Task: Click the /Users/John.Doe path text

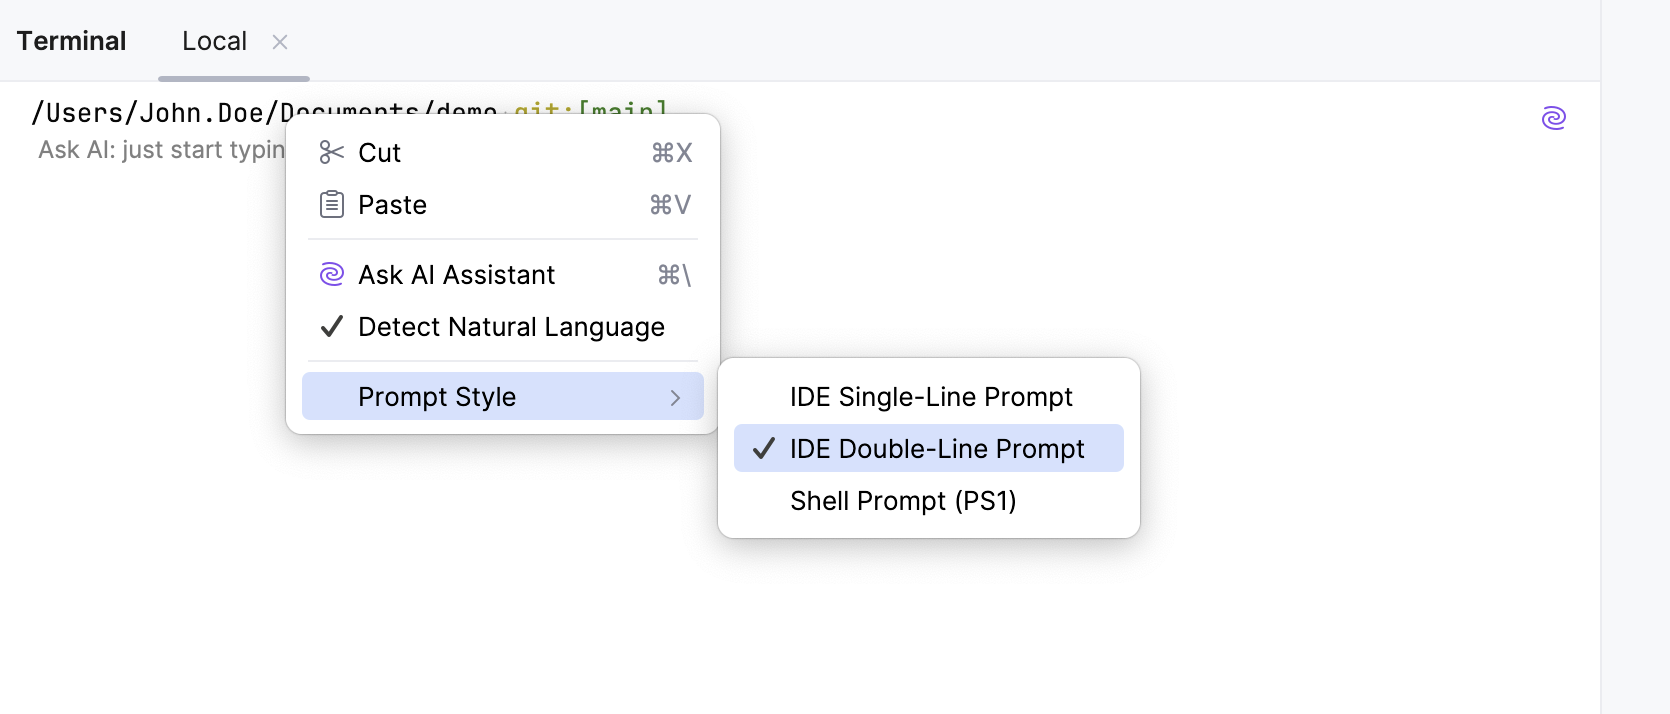Action: pyautogui.click(x=150, y=113)
